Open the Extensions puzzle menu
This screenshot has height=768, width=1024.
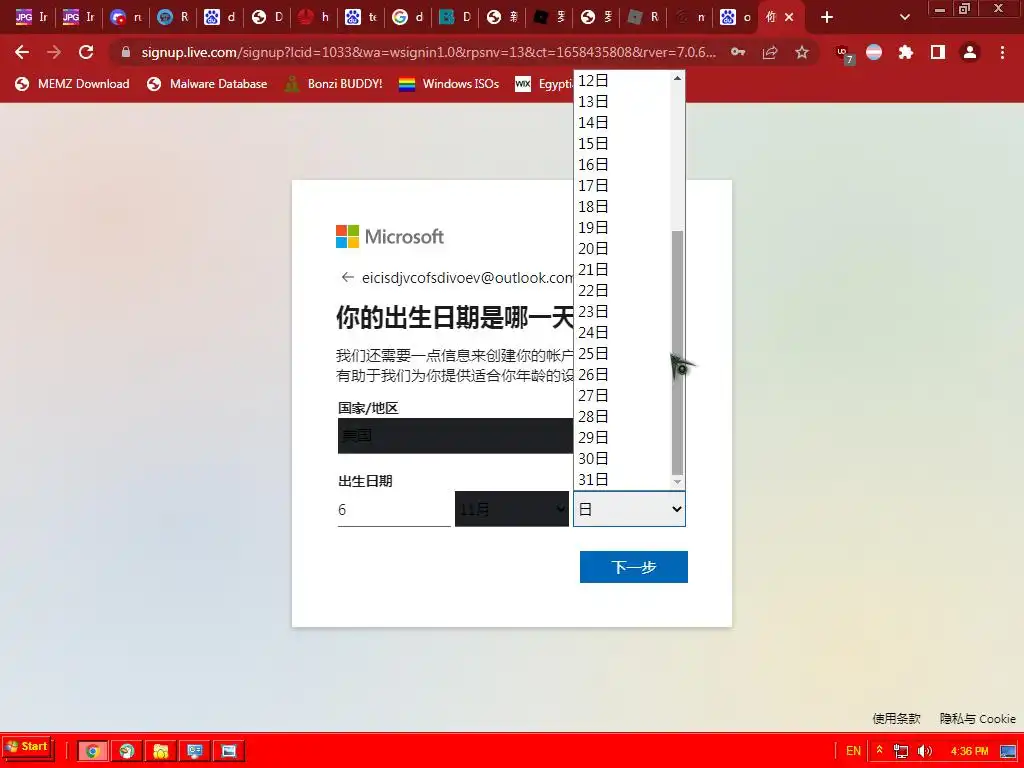[x=906, y=52]
